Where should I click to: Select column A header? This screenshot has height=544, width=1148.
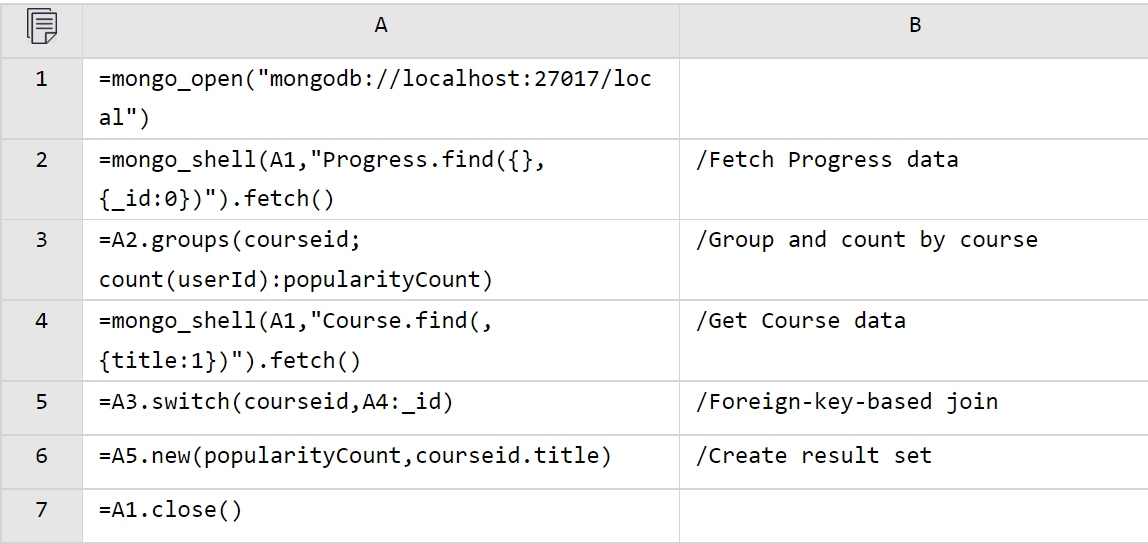381,27
